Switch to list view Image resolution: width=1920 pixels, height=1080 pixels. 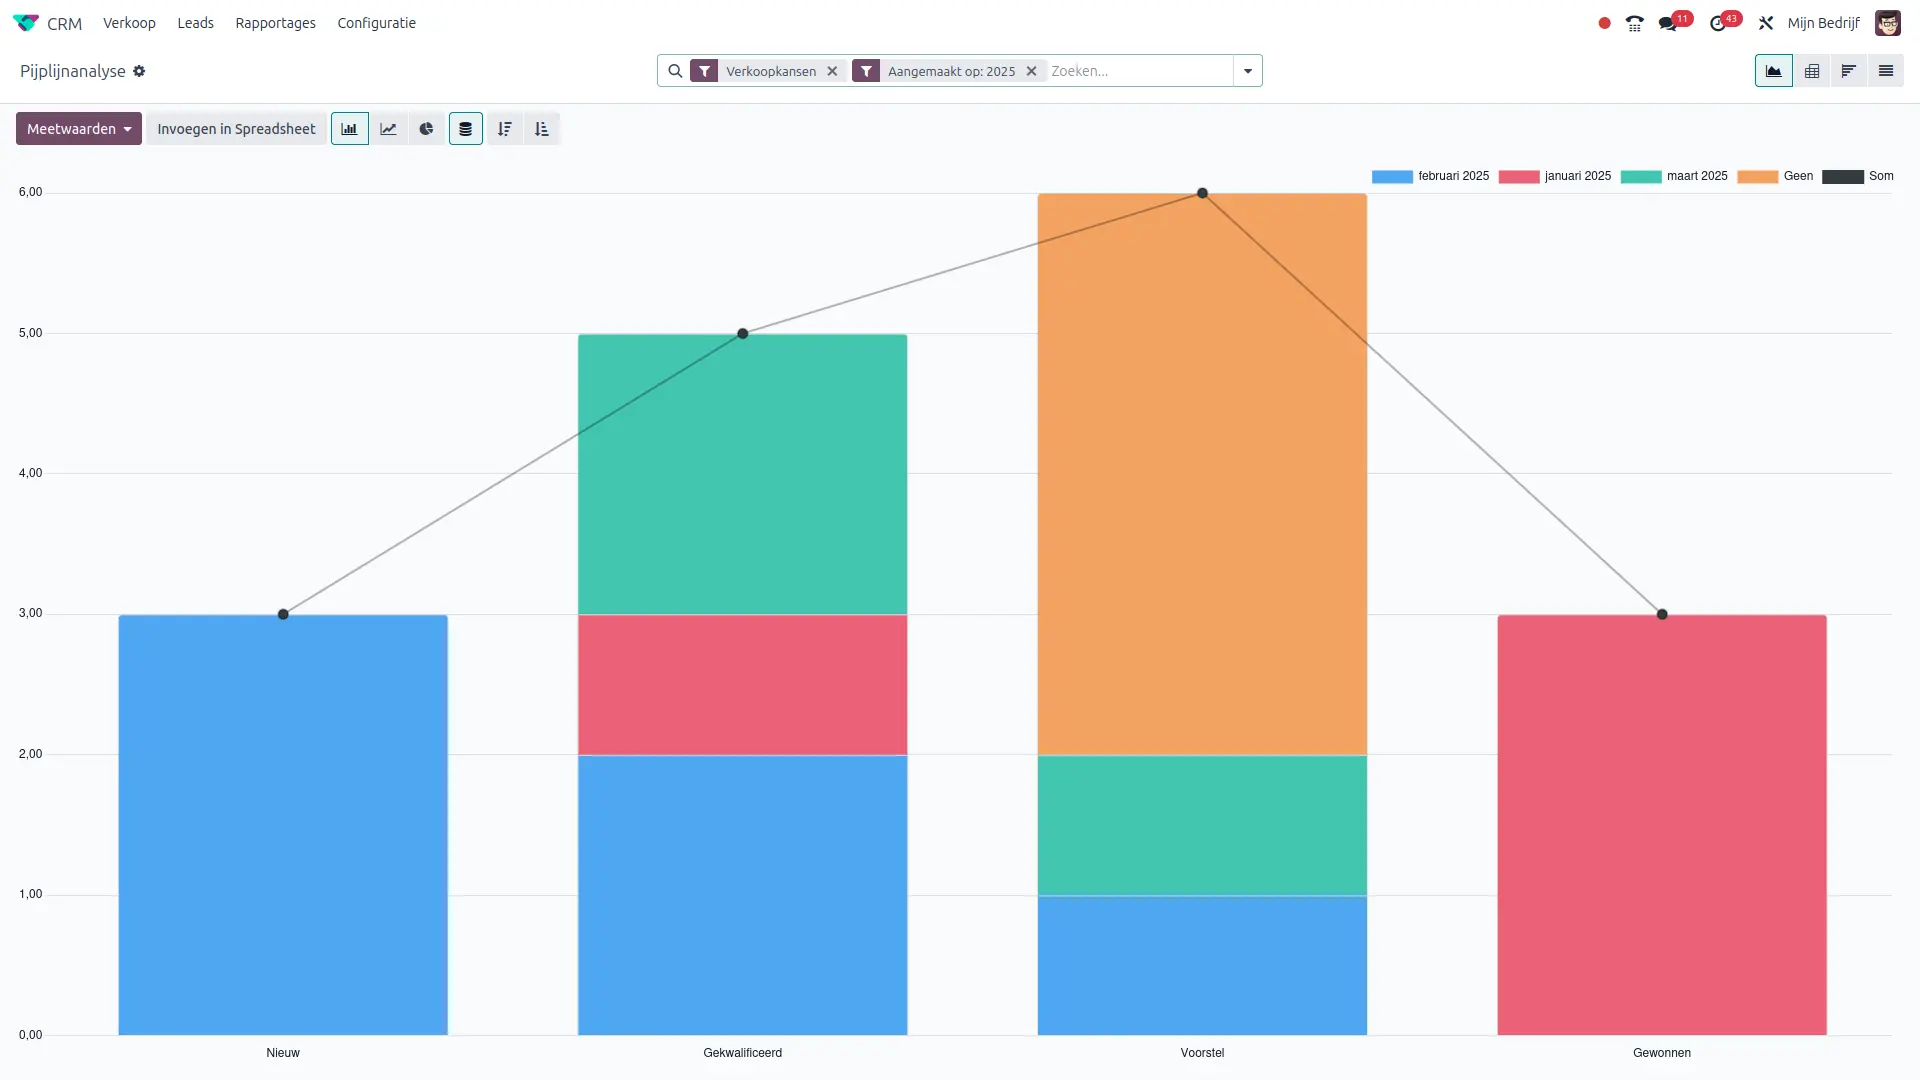(x=1885, y=71)
